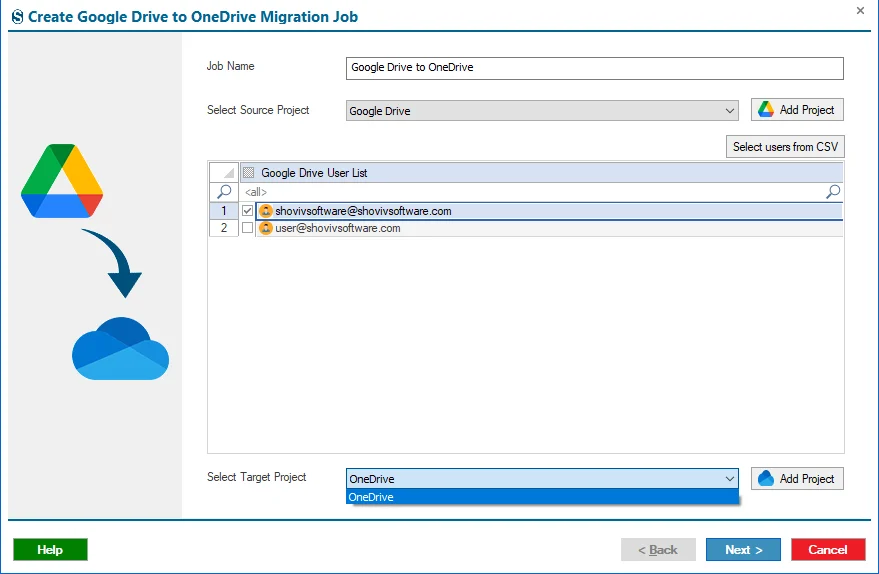Proceed with the Next button
Screen dimensions: 879x574
tap(743, 549)
